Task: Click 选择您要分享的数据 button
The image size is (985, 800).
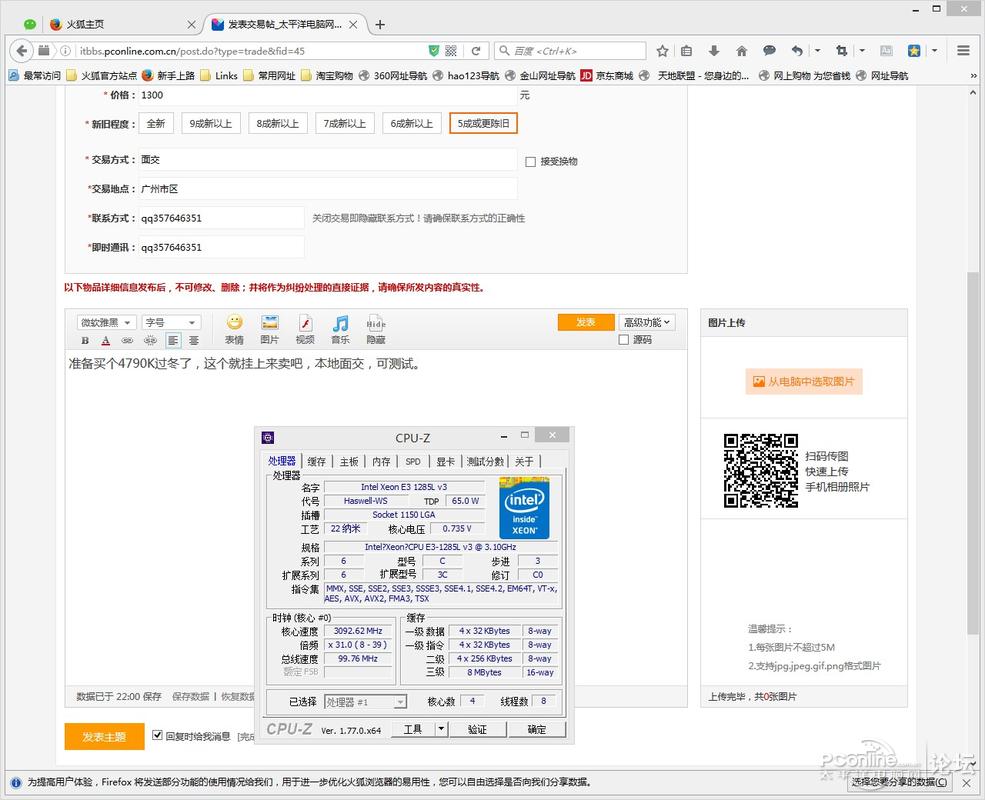Action: [900, 782]
